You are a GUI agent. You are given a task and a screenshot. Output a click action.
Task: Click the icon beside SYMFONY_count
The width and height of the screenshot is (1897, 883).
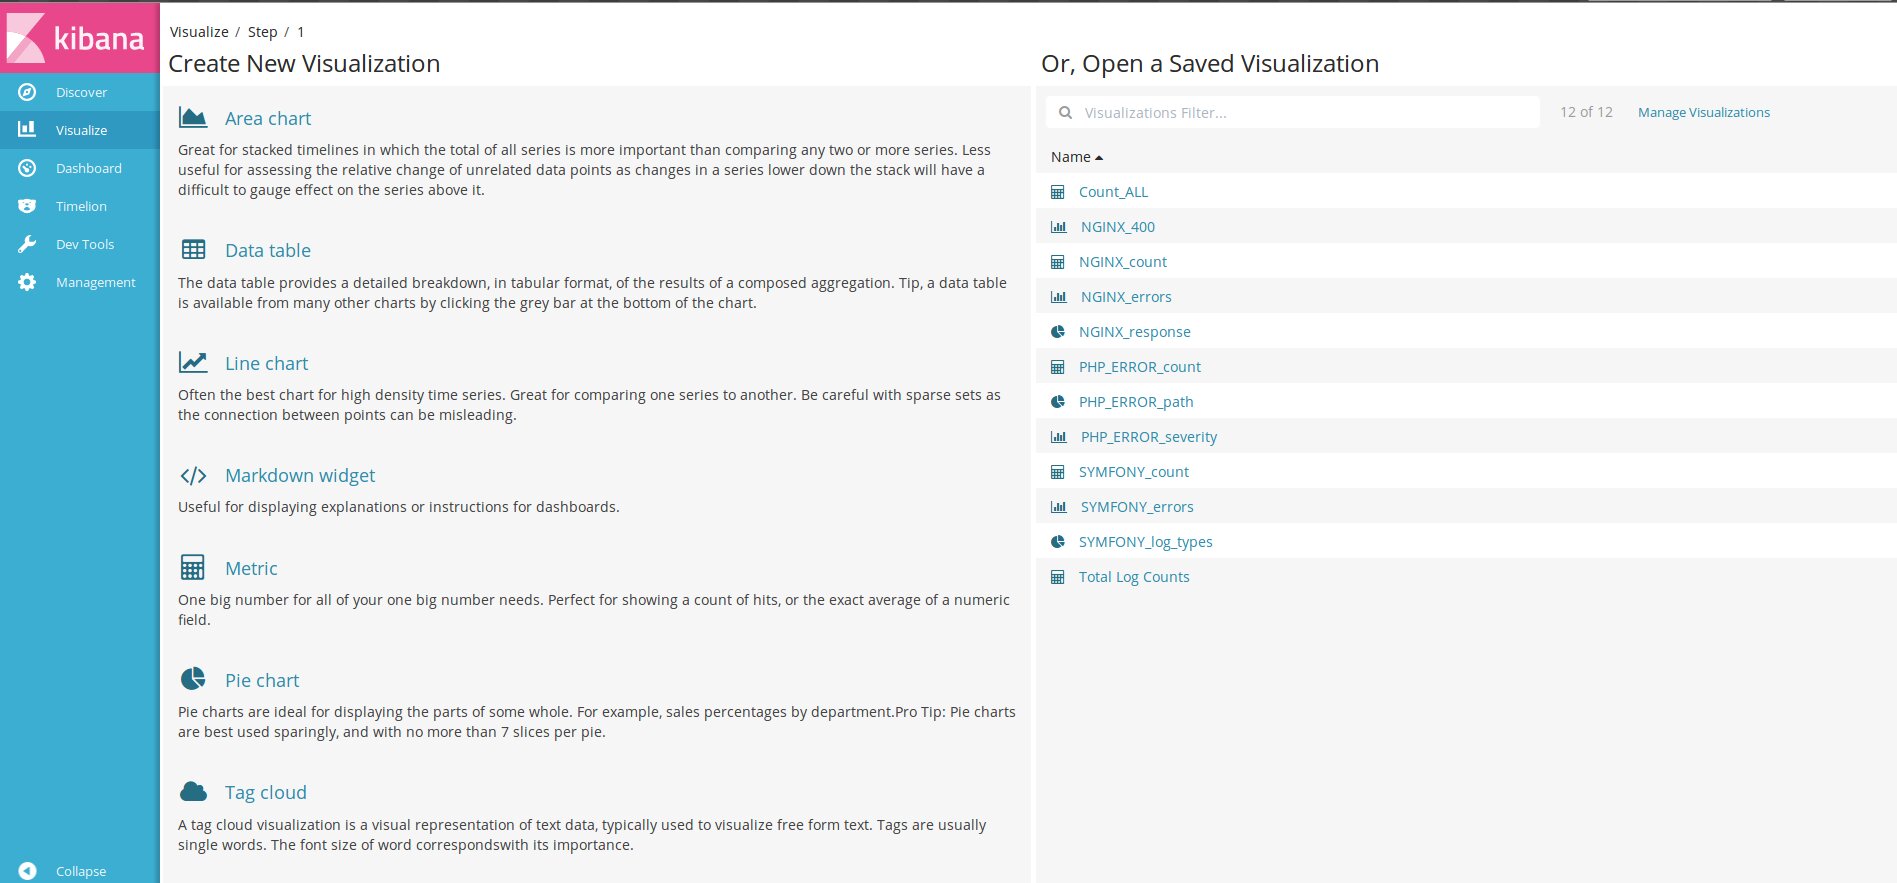pyautogui.click(x=1057, y=472)
